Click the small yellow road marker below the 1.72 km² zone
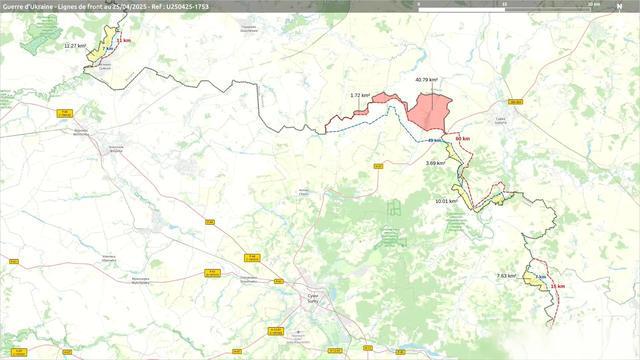The height and width of the screenshot is (360, 640). point(378,166)
